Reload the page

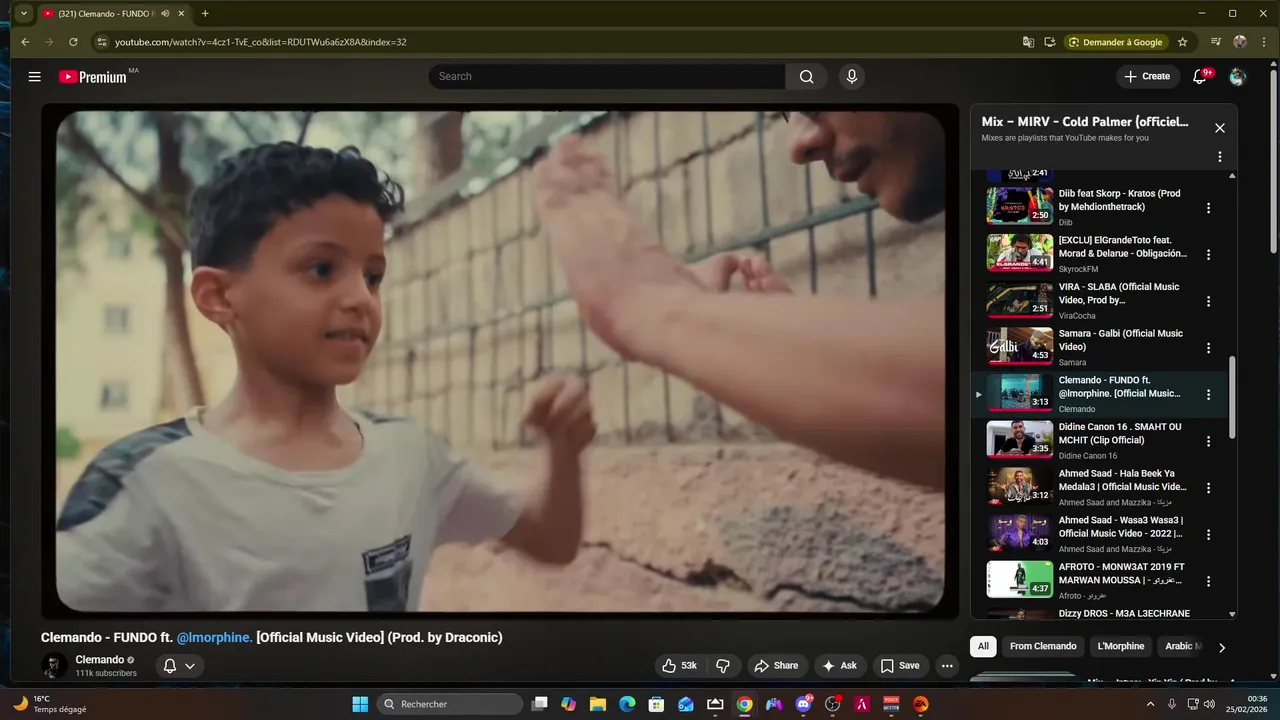73,42
